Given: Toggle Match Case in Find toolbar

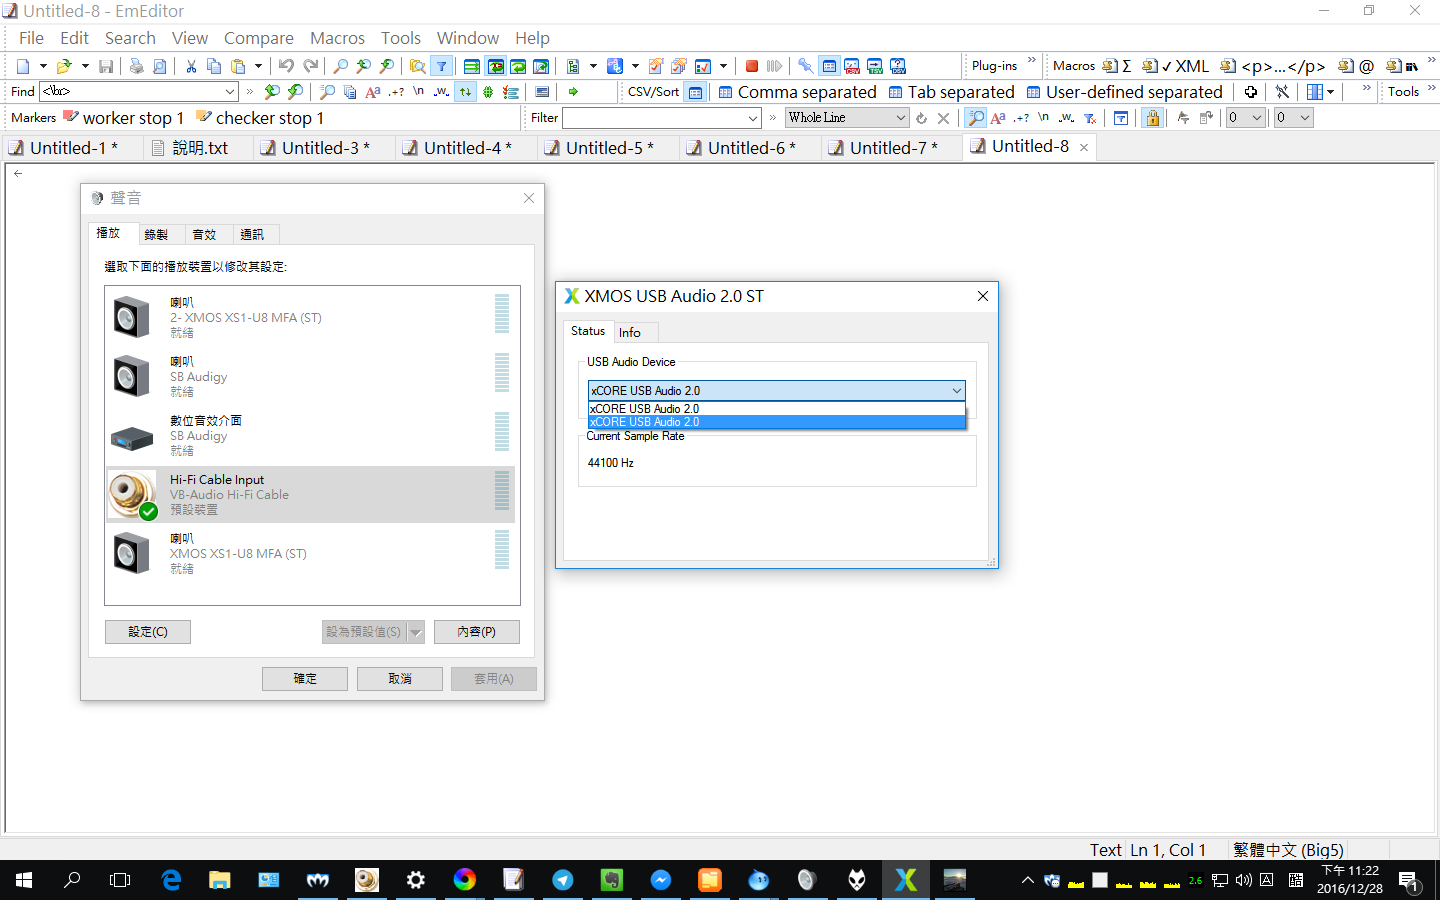Looking at the screenshot, I should (373, 92).
